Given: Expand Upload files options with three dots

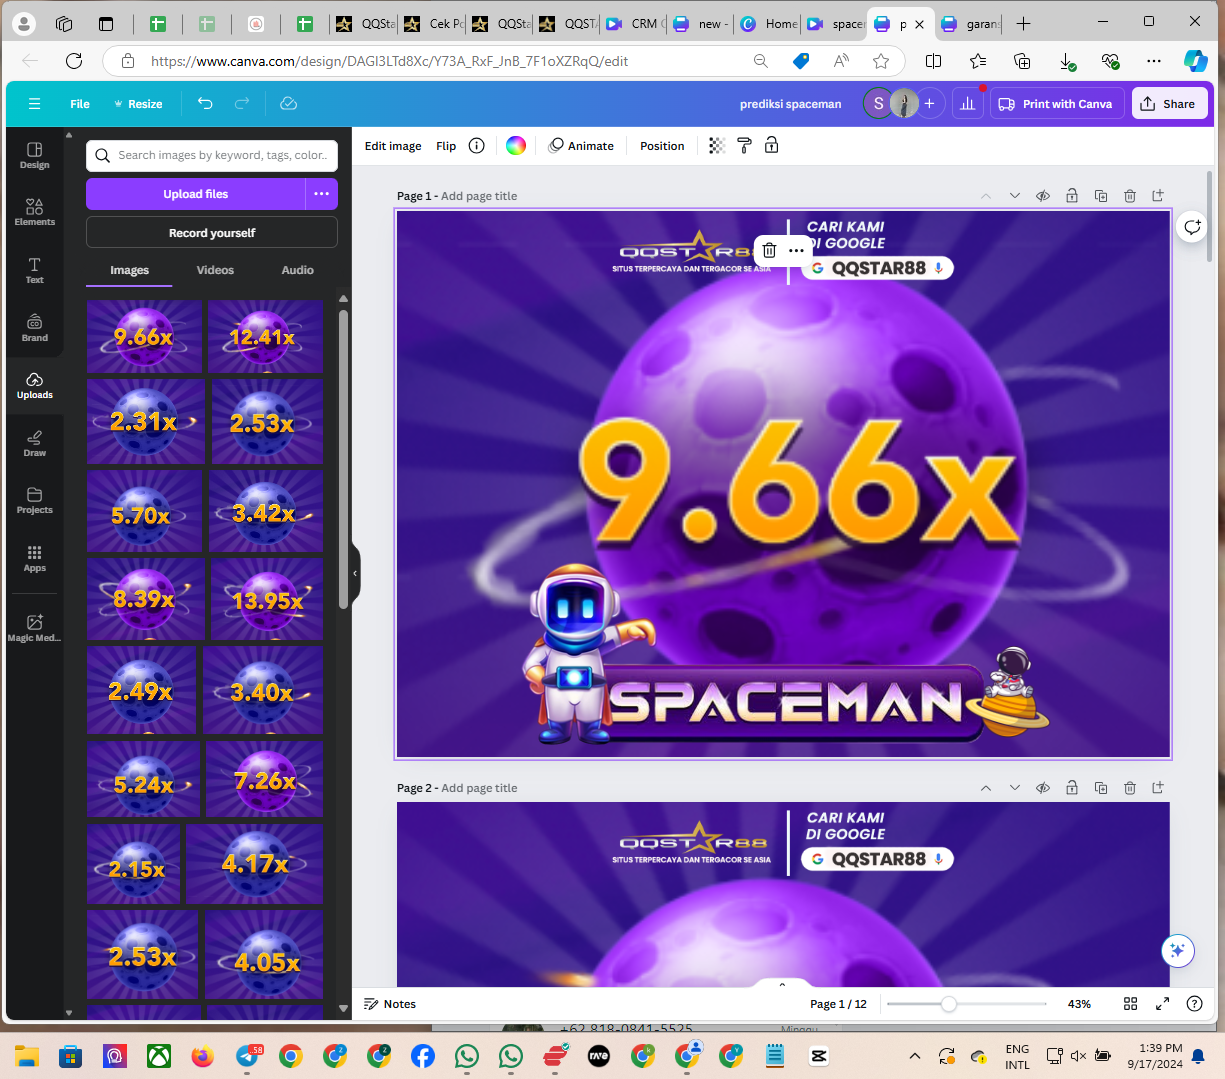Looking at the screenshot, I should [x=321, y=194].
